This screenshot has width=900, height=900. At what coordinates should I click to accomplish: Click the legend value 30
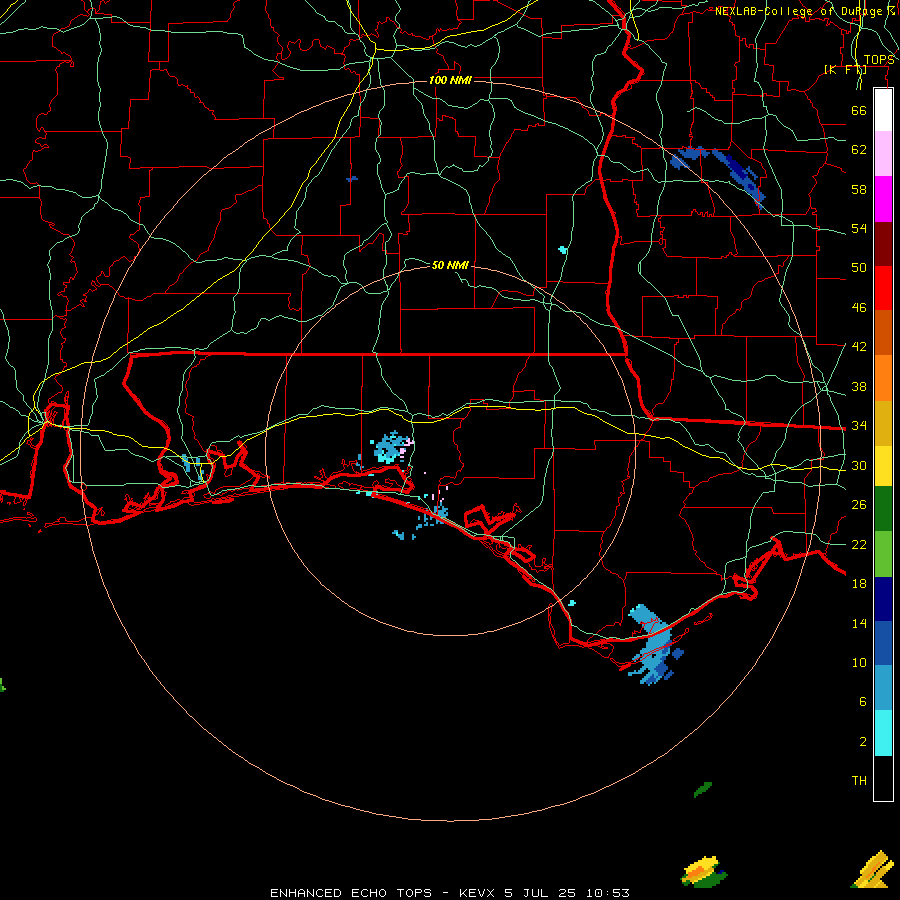(x=859, y=465)
